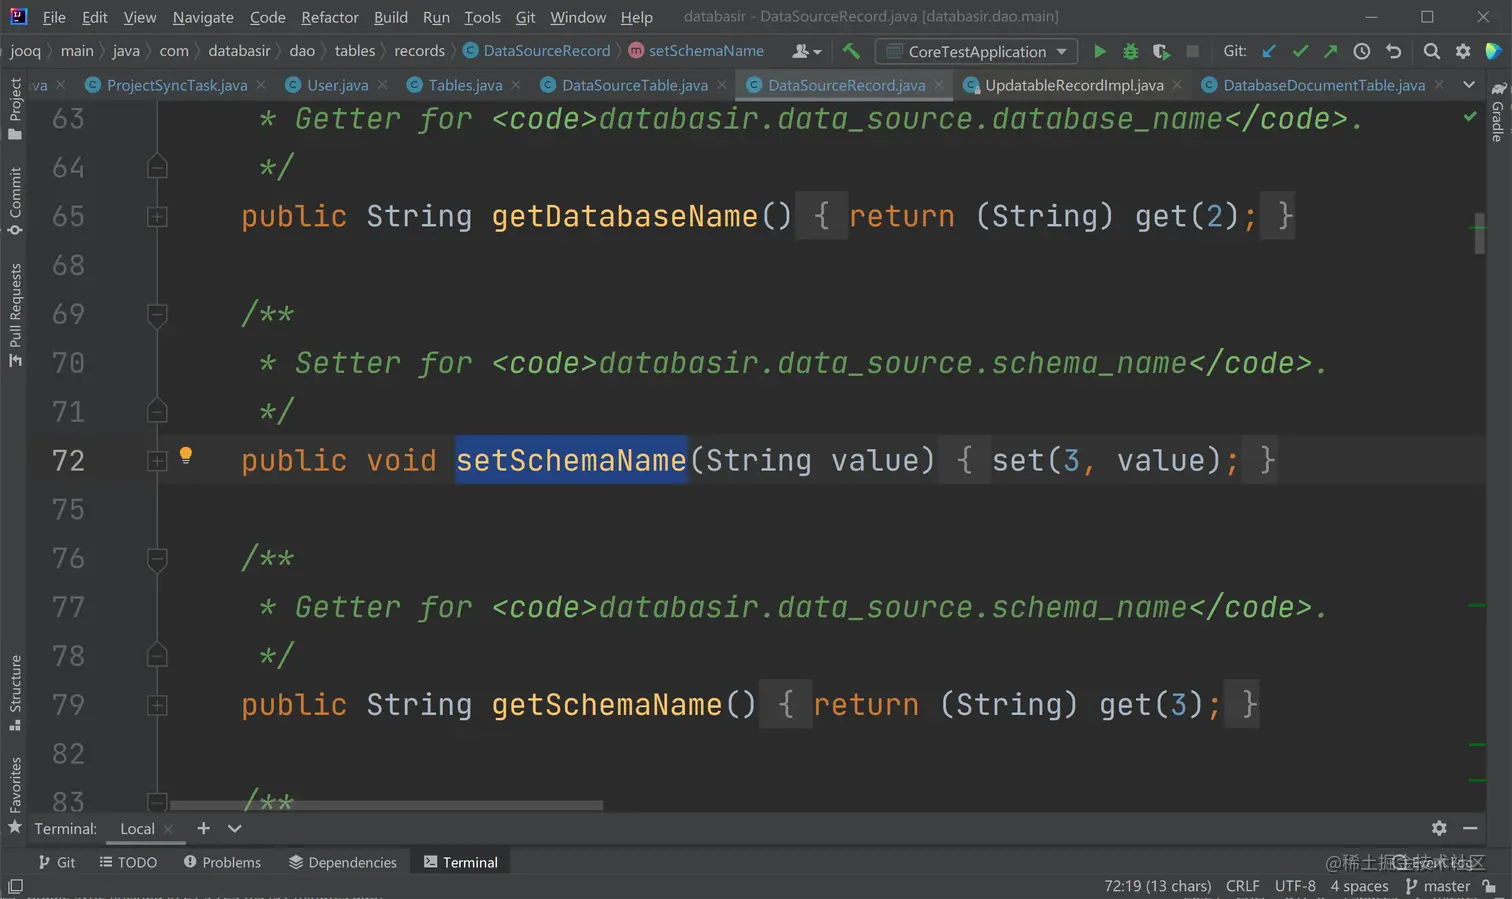Image resolution: width=1512 pixels, height=899 pixels.
Task: Update project via Git blue arrow icon
Action: tap(1269, 51)
